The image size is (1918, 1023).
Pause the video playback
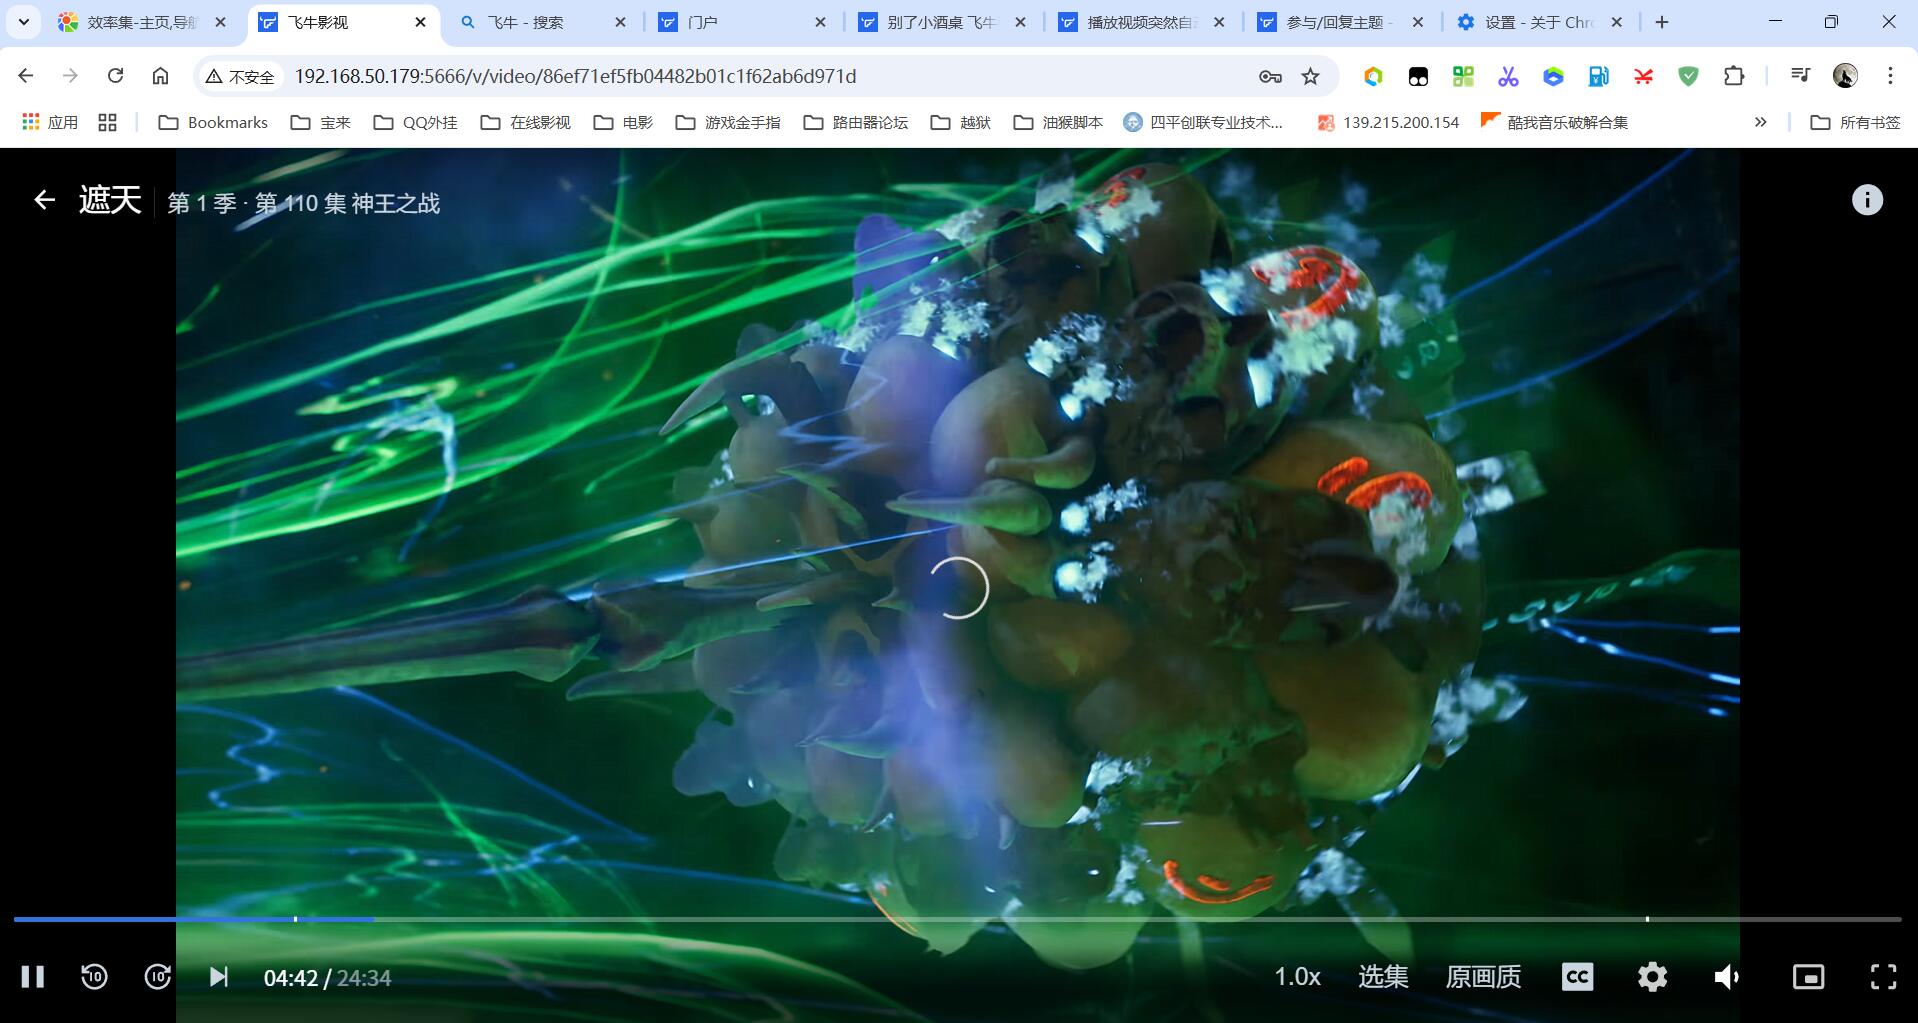coord(33,977)
